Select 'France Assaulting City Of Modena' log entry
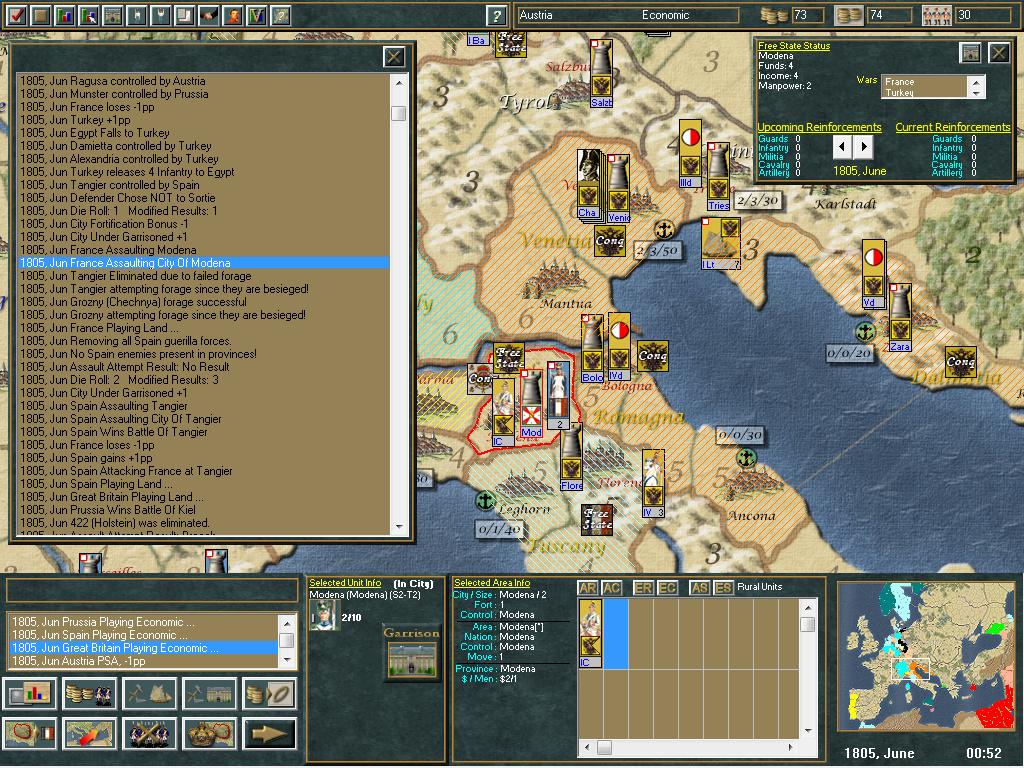The height and width of the screenshot is (768, 1024). tap(204, 263)
